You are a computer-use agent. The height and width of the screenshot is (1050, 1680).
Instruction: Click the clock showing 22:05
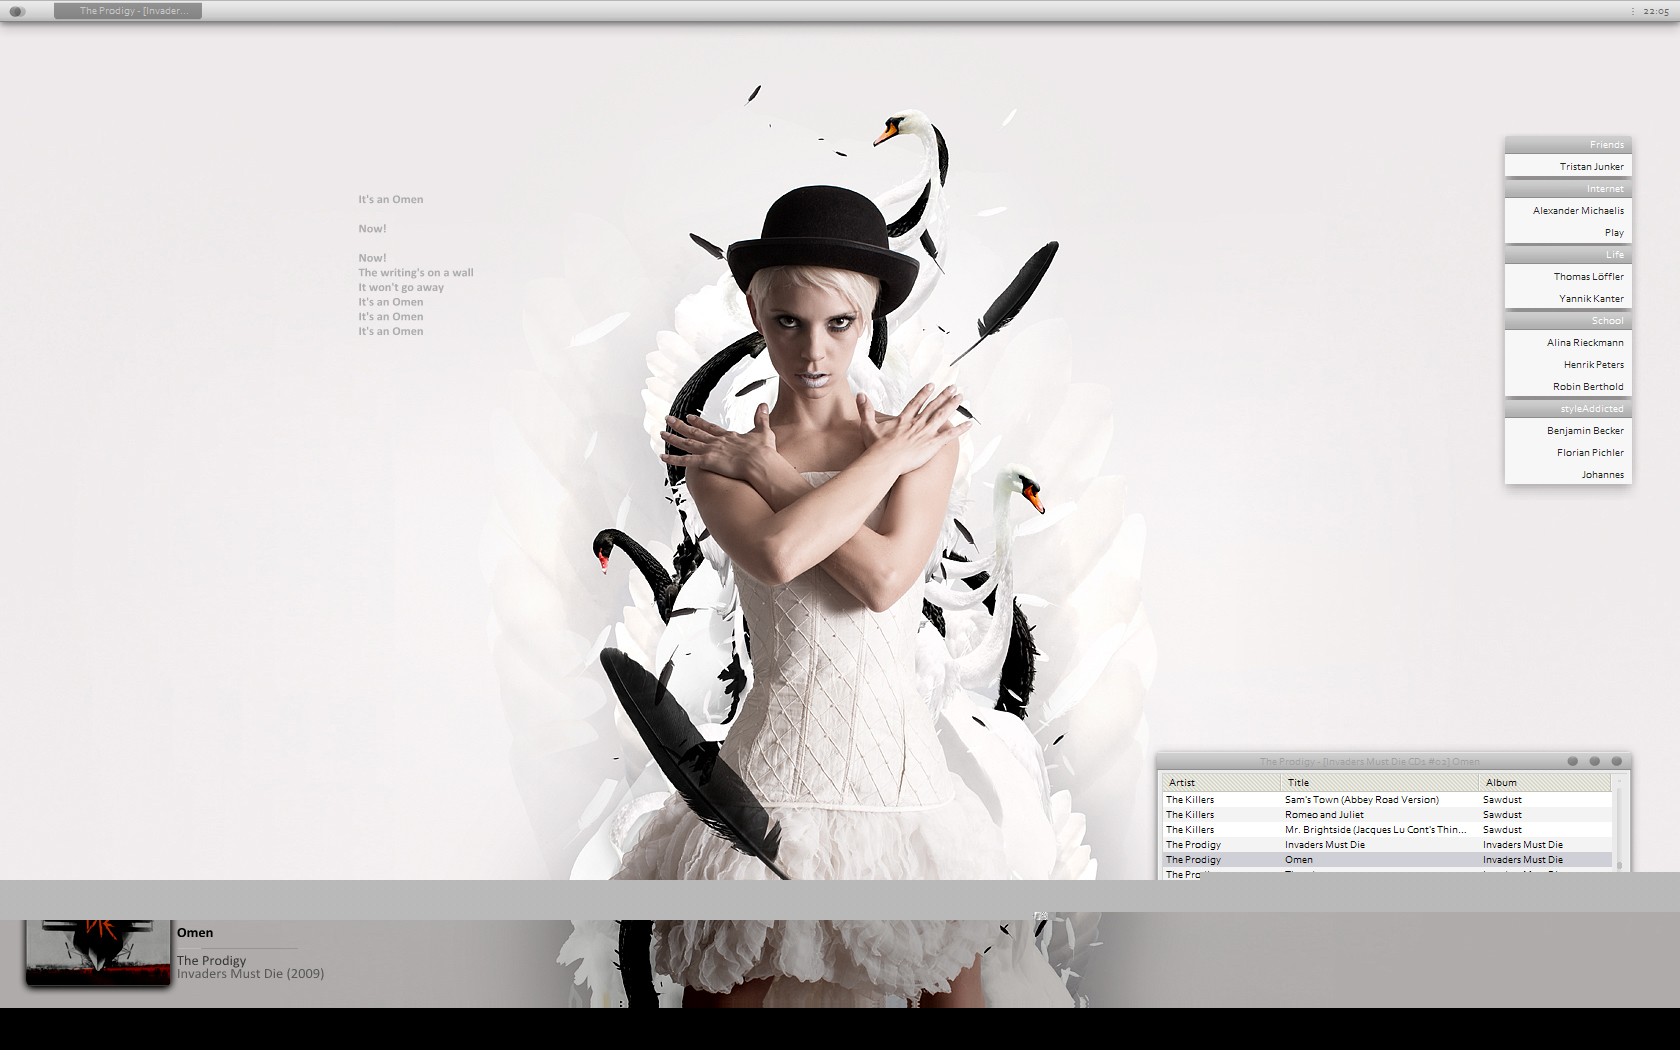coord(1656,12)
